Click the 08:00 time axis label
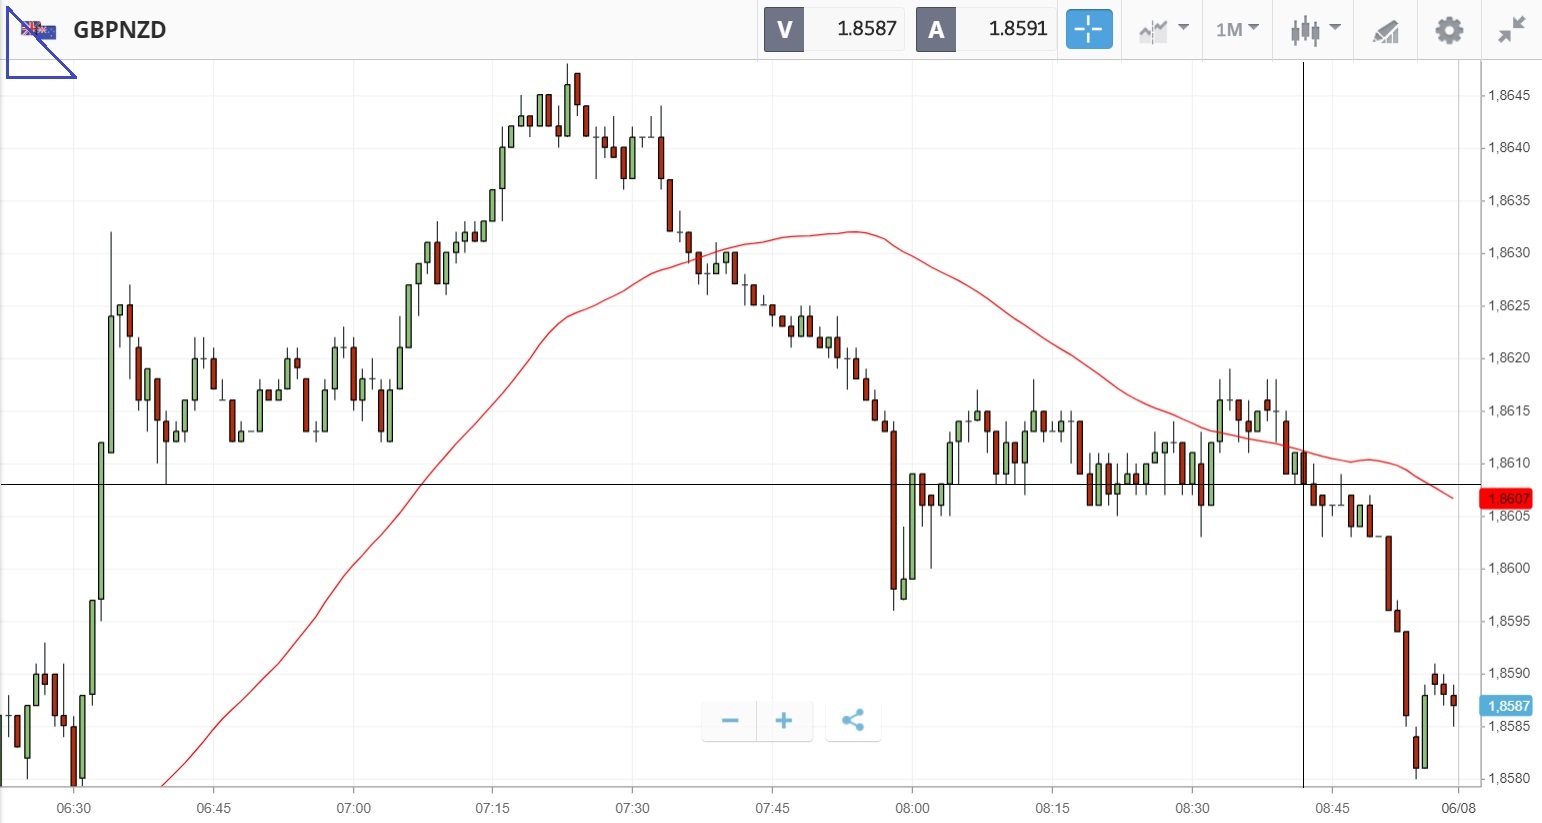This screenshot has width=1542, height=823. pos(912,808)
